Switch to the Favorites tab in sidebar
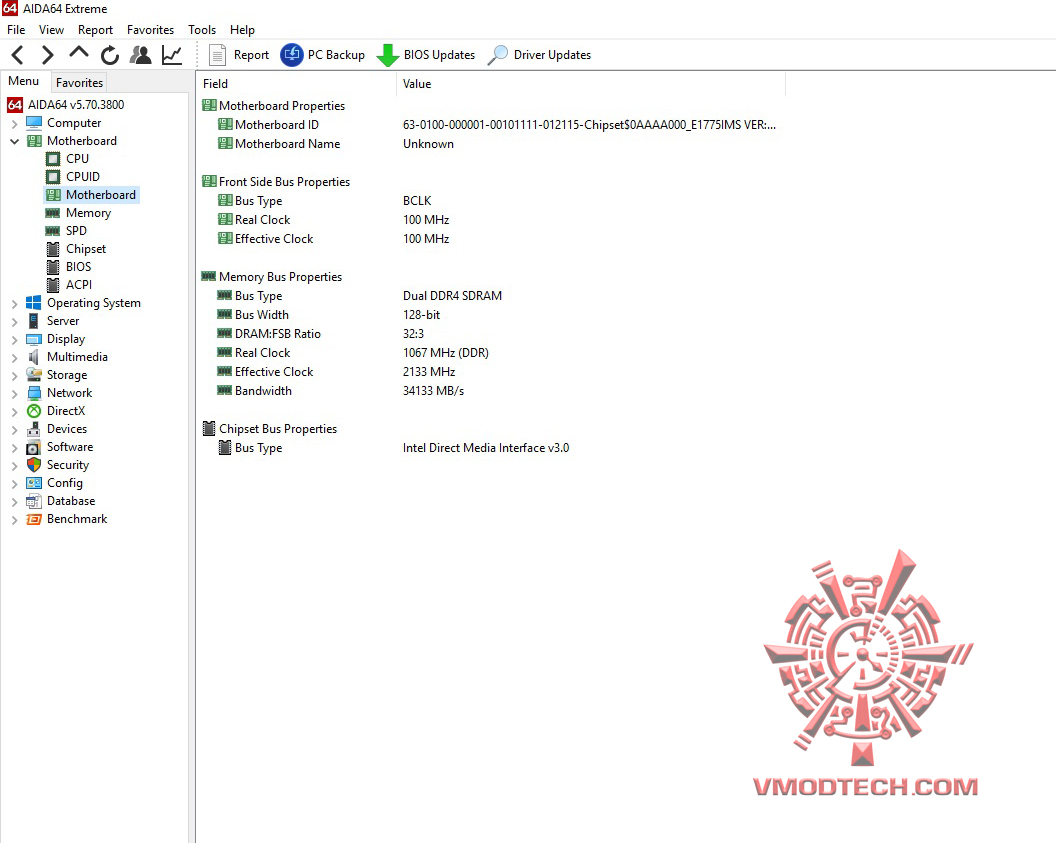Image resolution: width=1056 pixels, height=843 pixels. click(x=79, y=83)
